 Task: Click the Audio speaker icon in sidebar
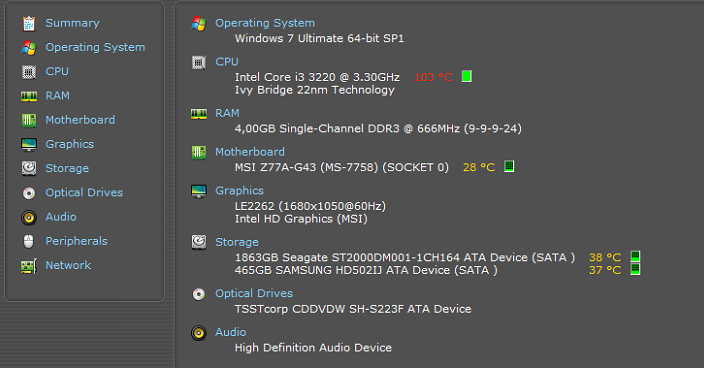[x=29, y=217]
